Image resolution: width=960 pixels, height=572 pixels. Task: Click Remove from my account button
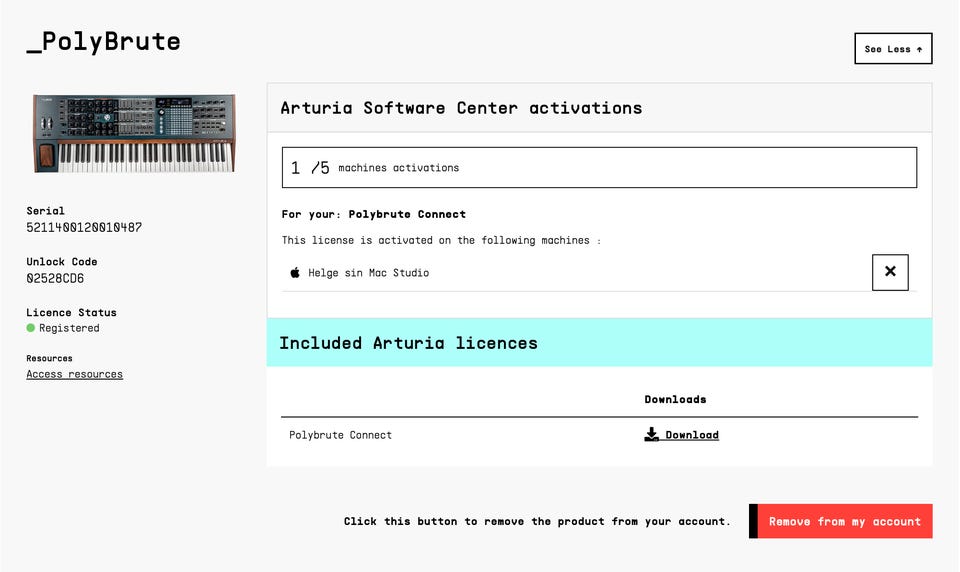(841, 521)
